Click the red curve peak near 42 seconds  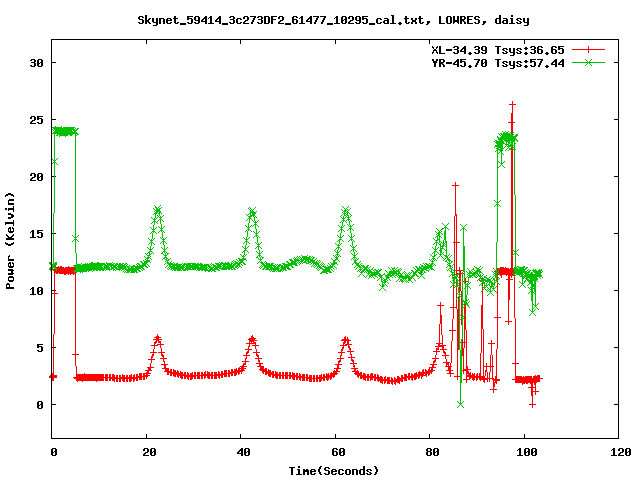coord(252,338)
